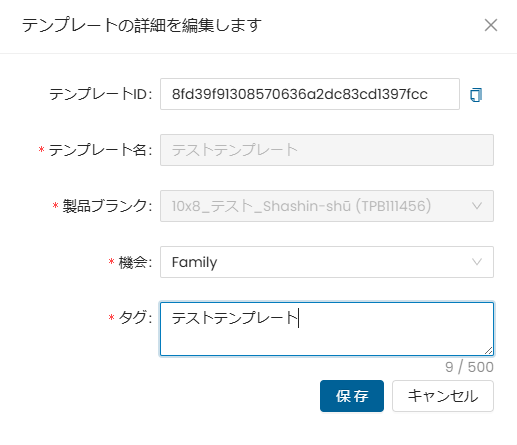Click the chevron in 製品ブランク field

point(477,206)
